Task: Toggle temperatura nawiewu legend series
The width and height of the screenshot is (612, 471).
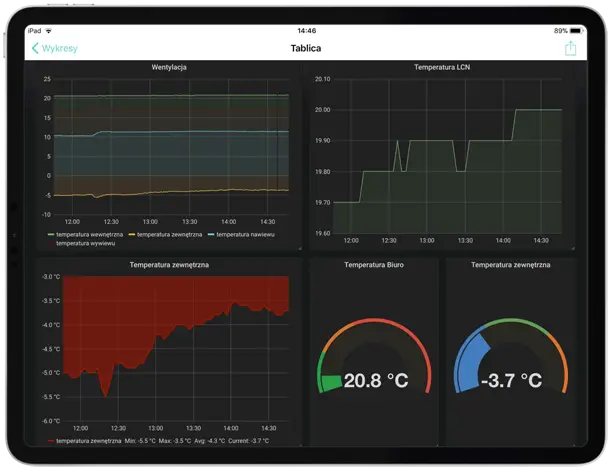Action: click(245, 234)
